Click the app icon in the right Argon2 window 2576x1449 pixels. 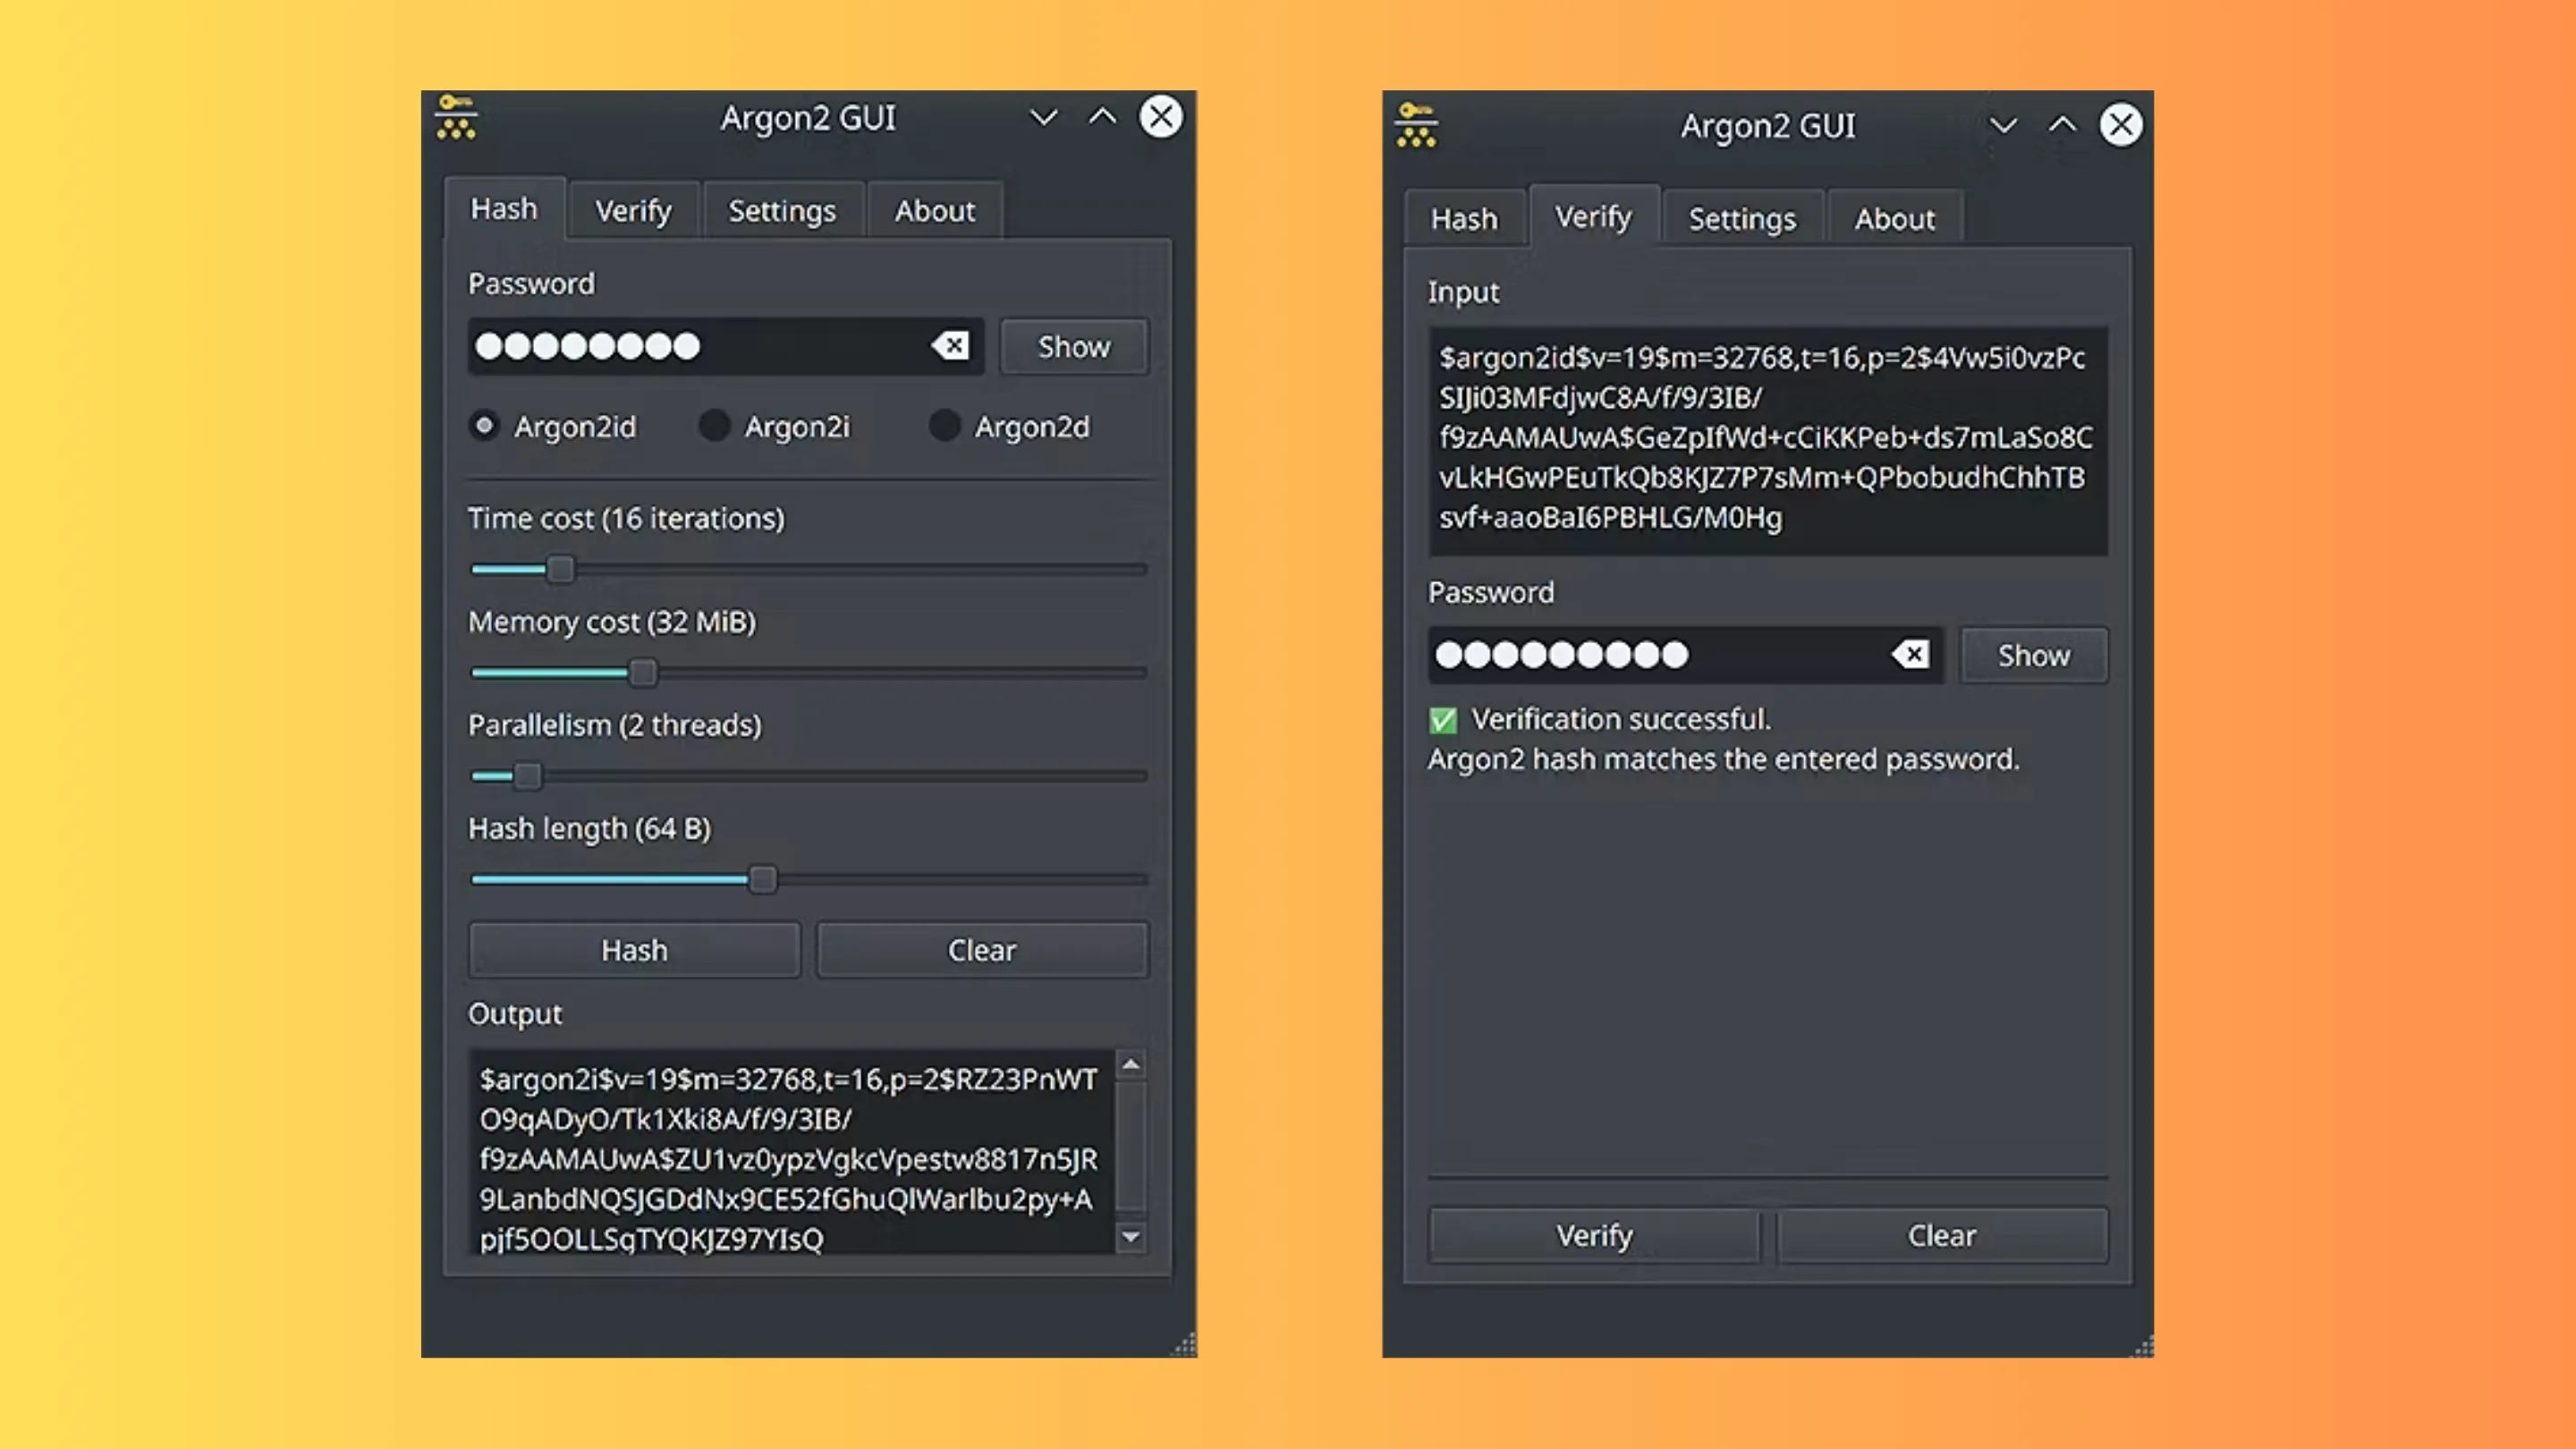click(x=1416, y=125)
